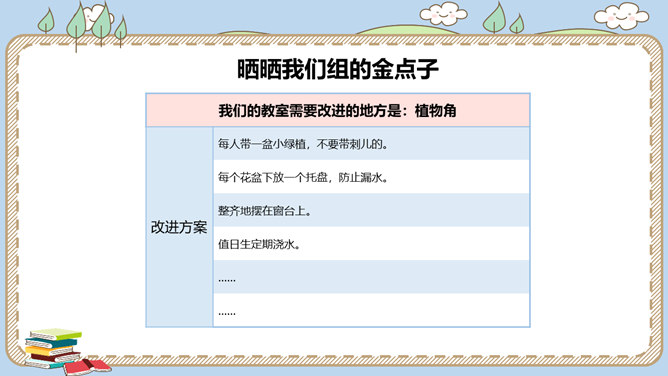Click the slide title 晒晒我们组的金点子
This screenshot has height=376, width=668.
338,69
